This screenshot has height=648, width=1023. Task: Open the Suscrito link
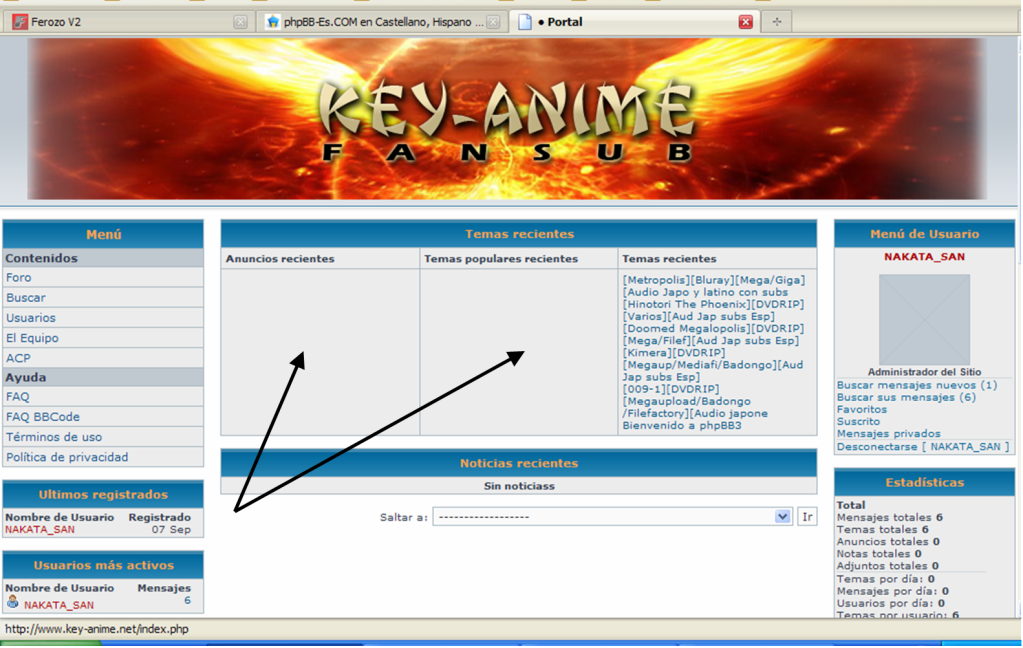coord(859,422)
